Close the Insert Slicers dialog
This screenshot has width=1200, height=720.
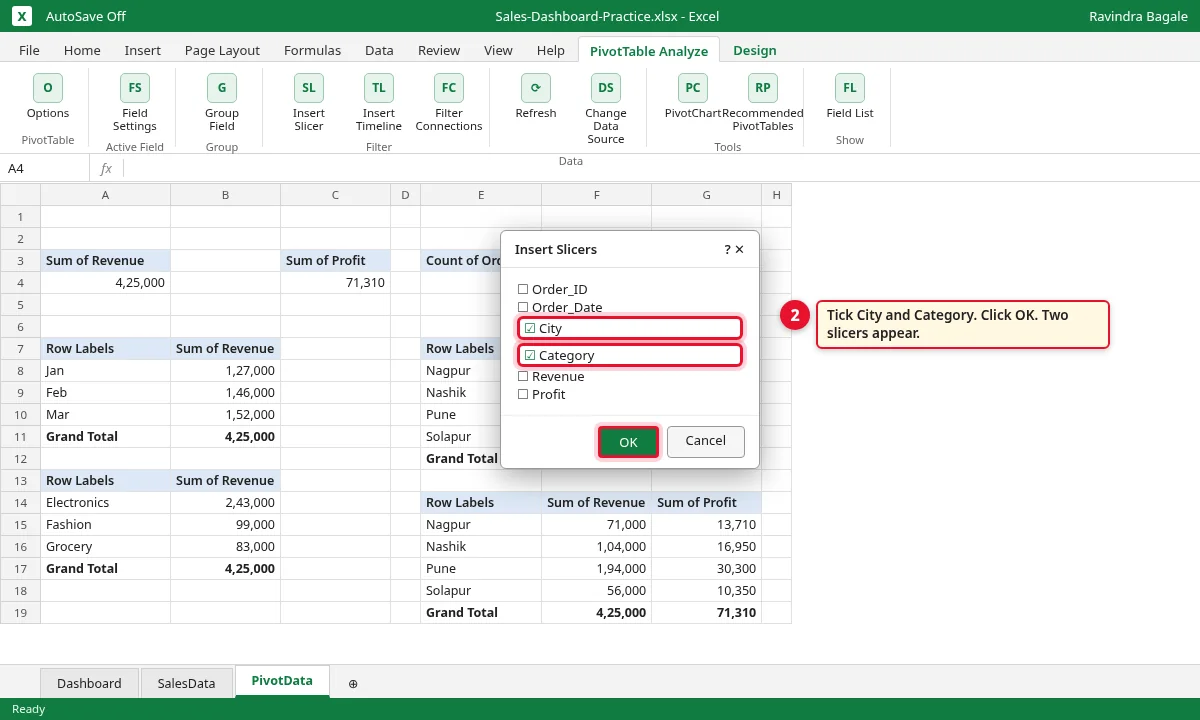pos(740,249)
